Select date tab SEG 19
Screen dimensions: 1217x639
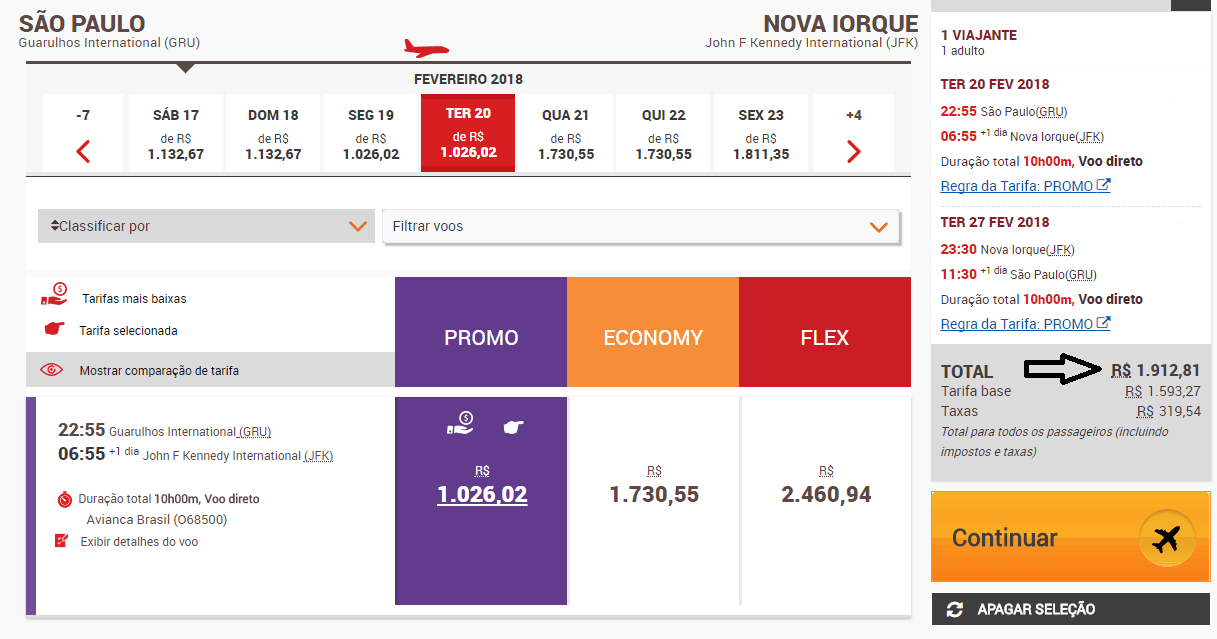coord(371,133)
